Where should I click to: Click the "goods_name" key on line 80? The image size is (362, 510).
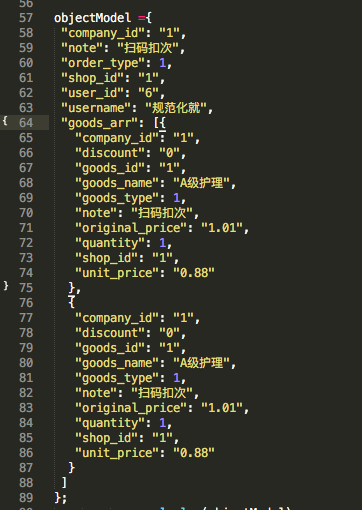[x=117, y=363]
